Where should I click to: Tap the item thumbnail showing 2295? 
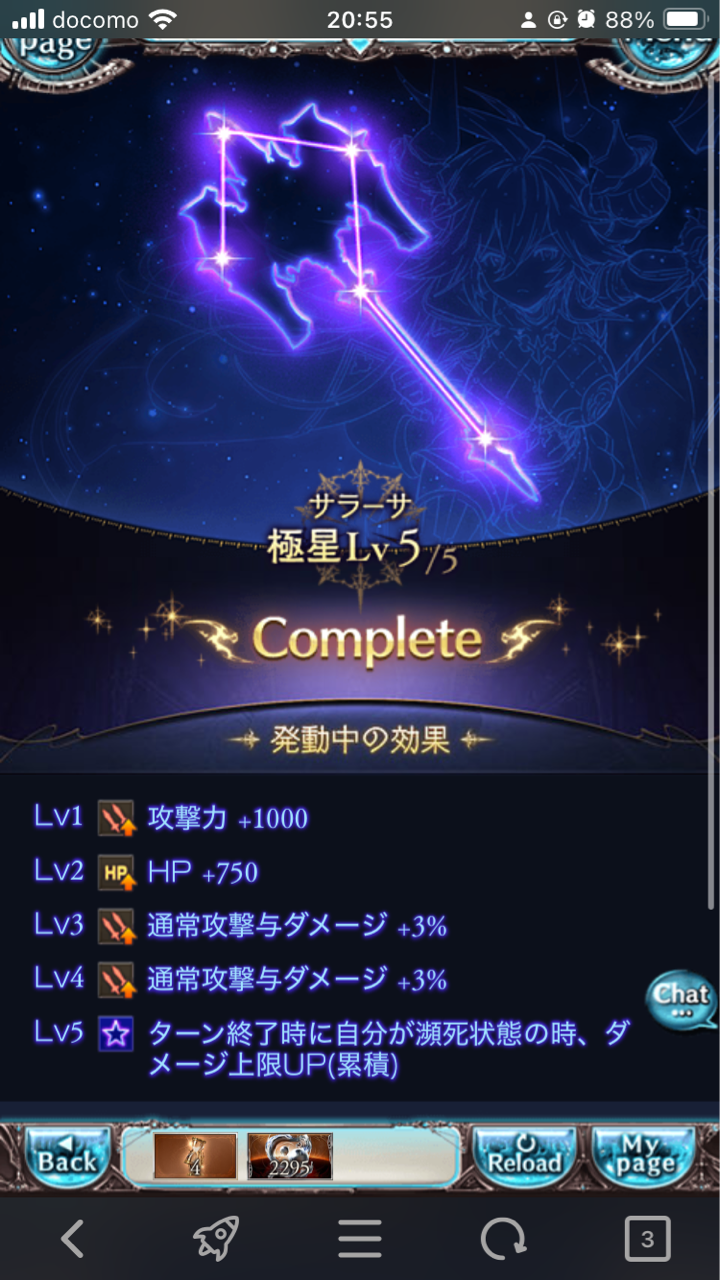(290, 1157)
